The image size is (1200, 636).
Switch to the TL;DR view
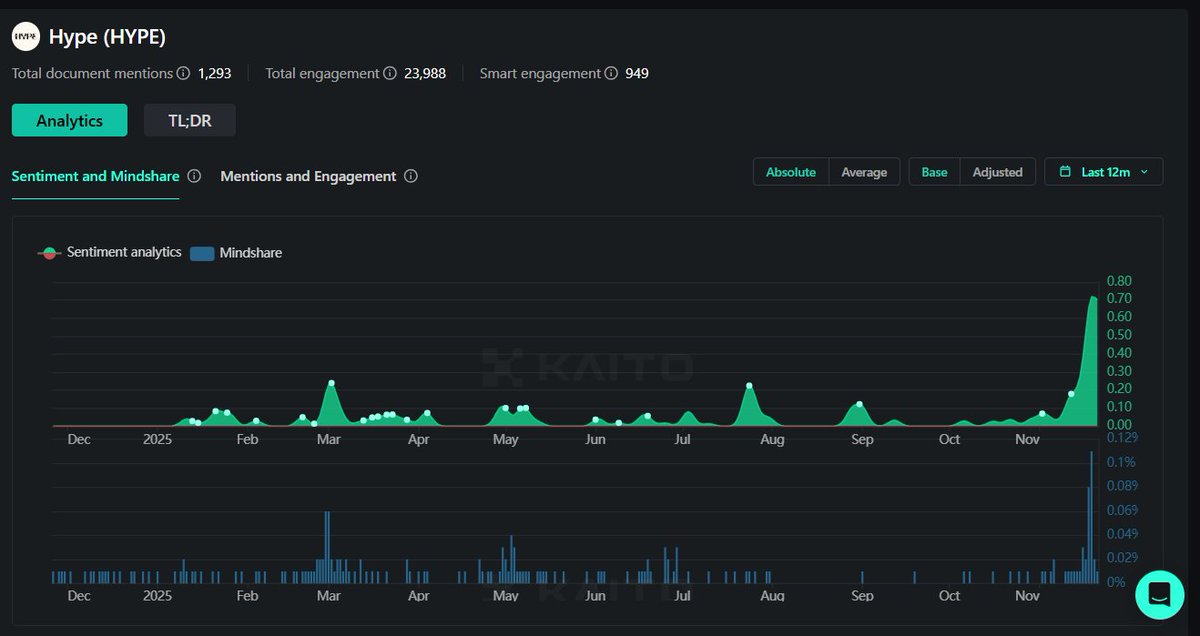190,120
